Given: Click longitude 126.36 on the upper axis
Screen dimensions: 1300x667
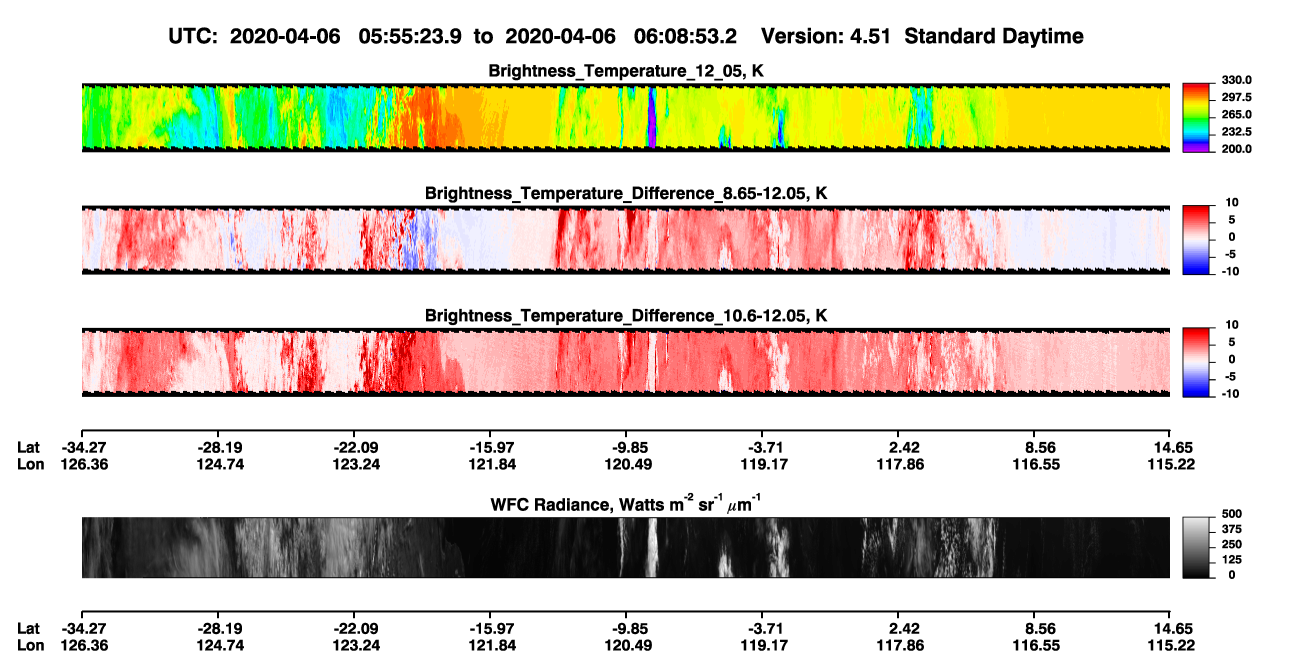Looking at the screenshot, I should tap(86, 464).
